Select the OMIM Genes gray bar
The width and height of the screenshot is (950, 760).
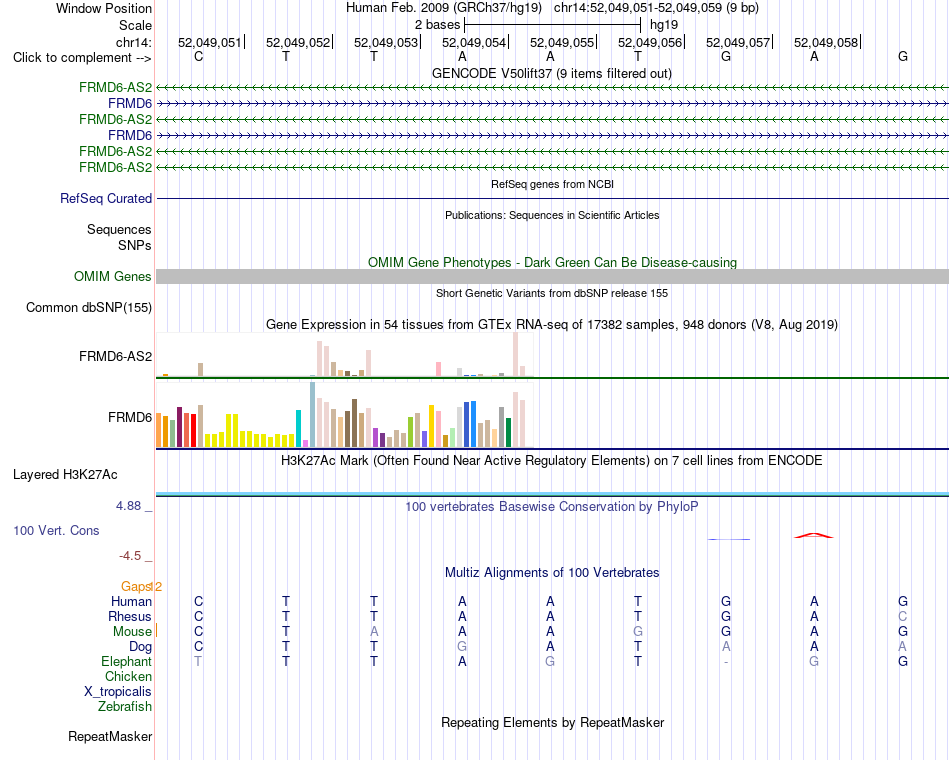552,276
